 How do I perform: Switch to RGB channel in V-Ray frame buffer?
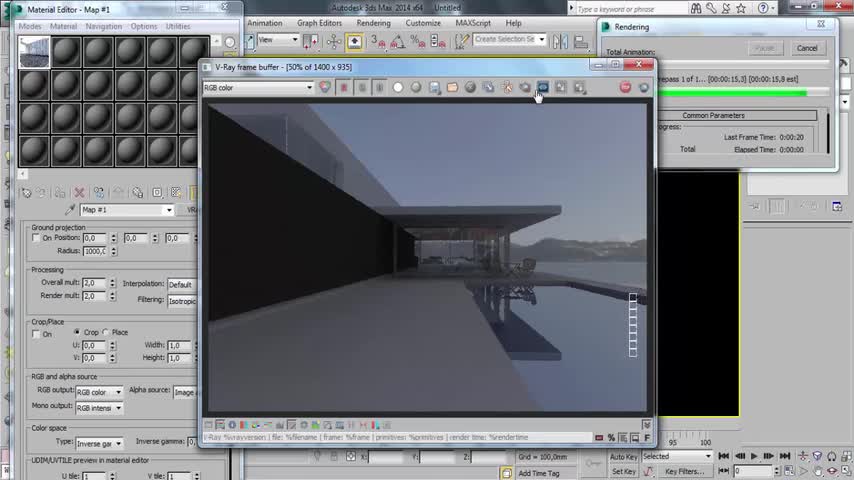325,87
